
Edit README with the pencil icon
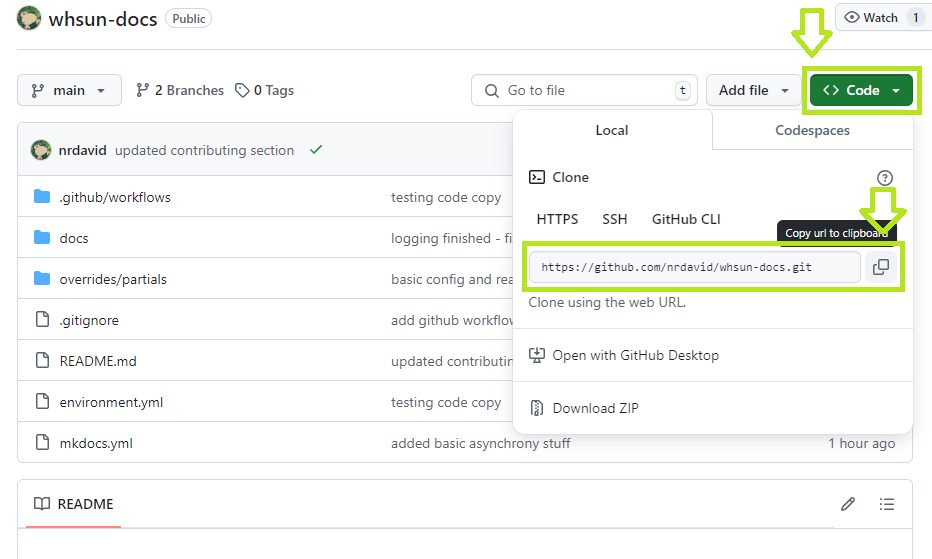(848, 504)
